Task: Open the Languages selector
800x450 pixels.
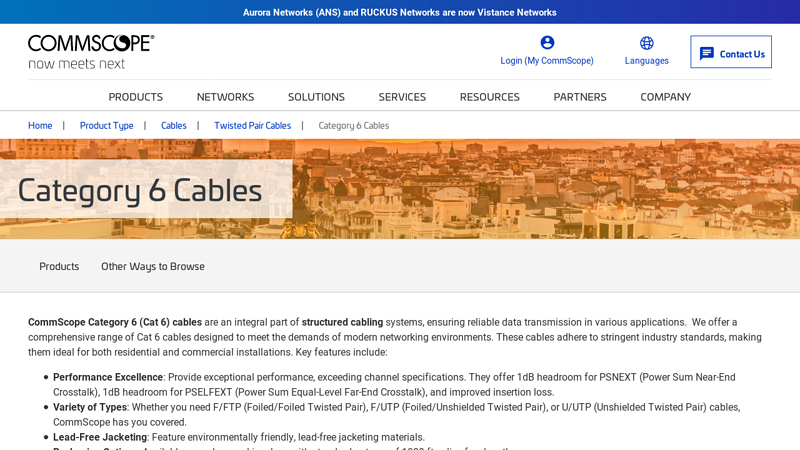Action: (646, 61)
